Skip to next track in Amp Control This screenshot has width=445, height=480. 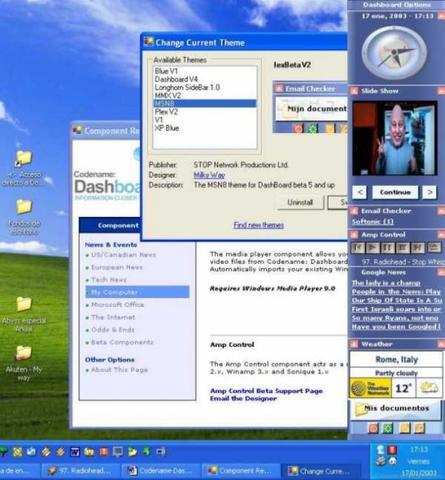418,248
